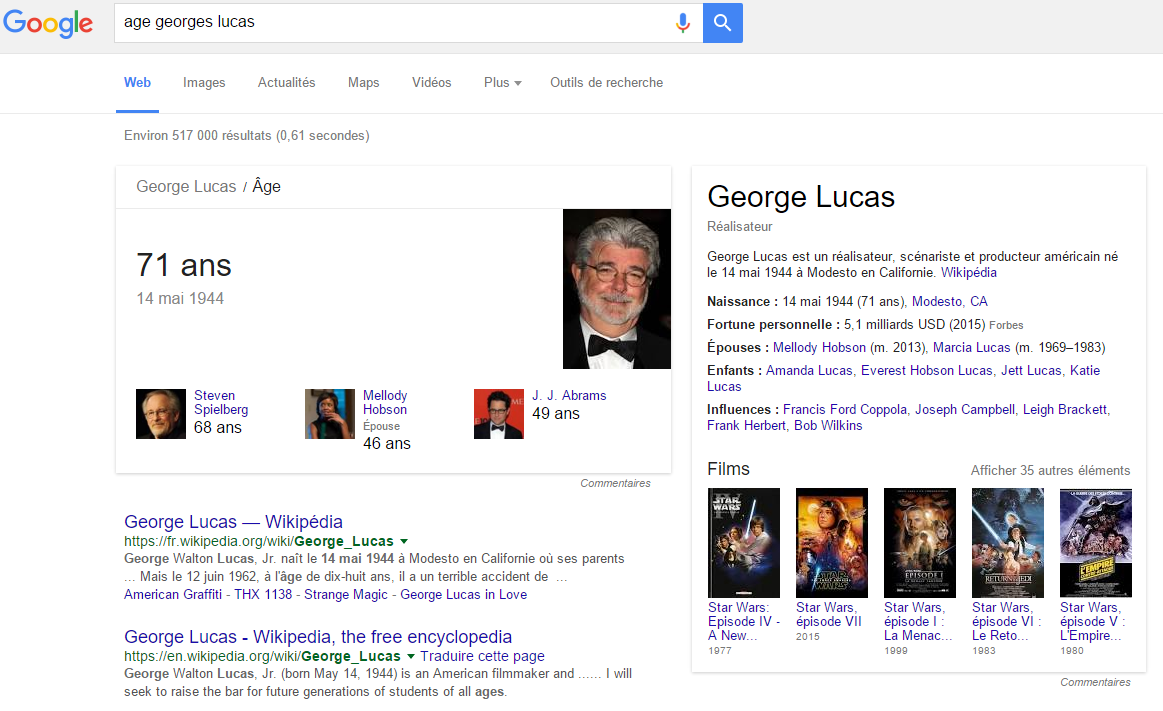Start voice search with microphone icon
Image resolution: width=1163 pixels, height=711 pixels.
[682, 23]
